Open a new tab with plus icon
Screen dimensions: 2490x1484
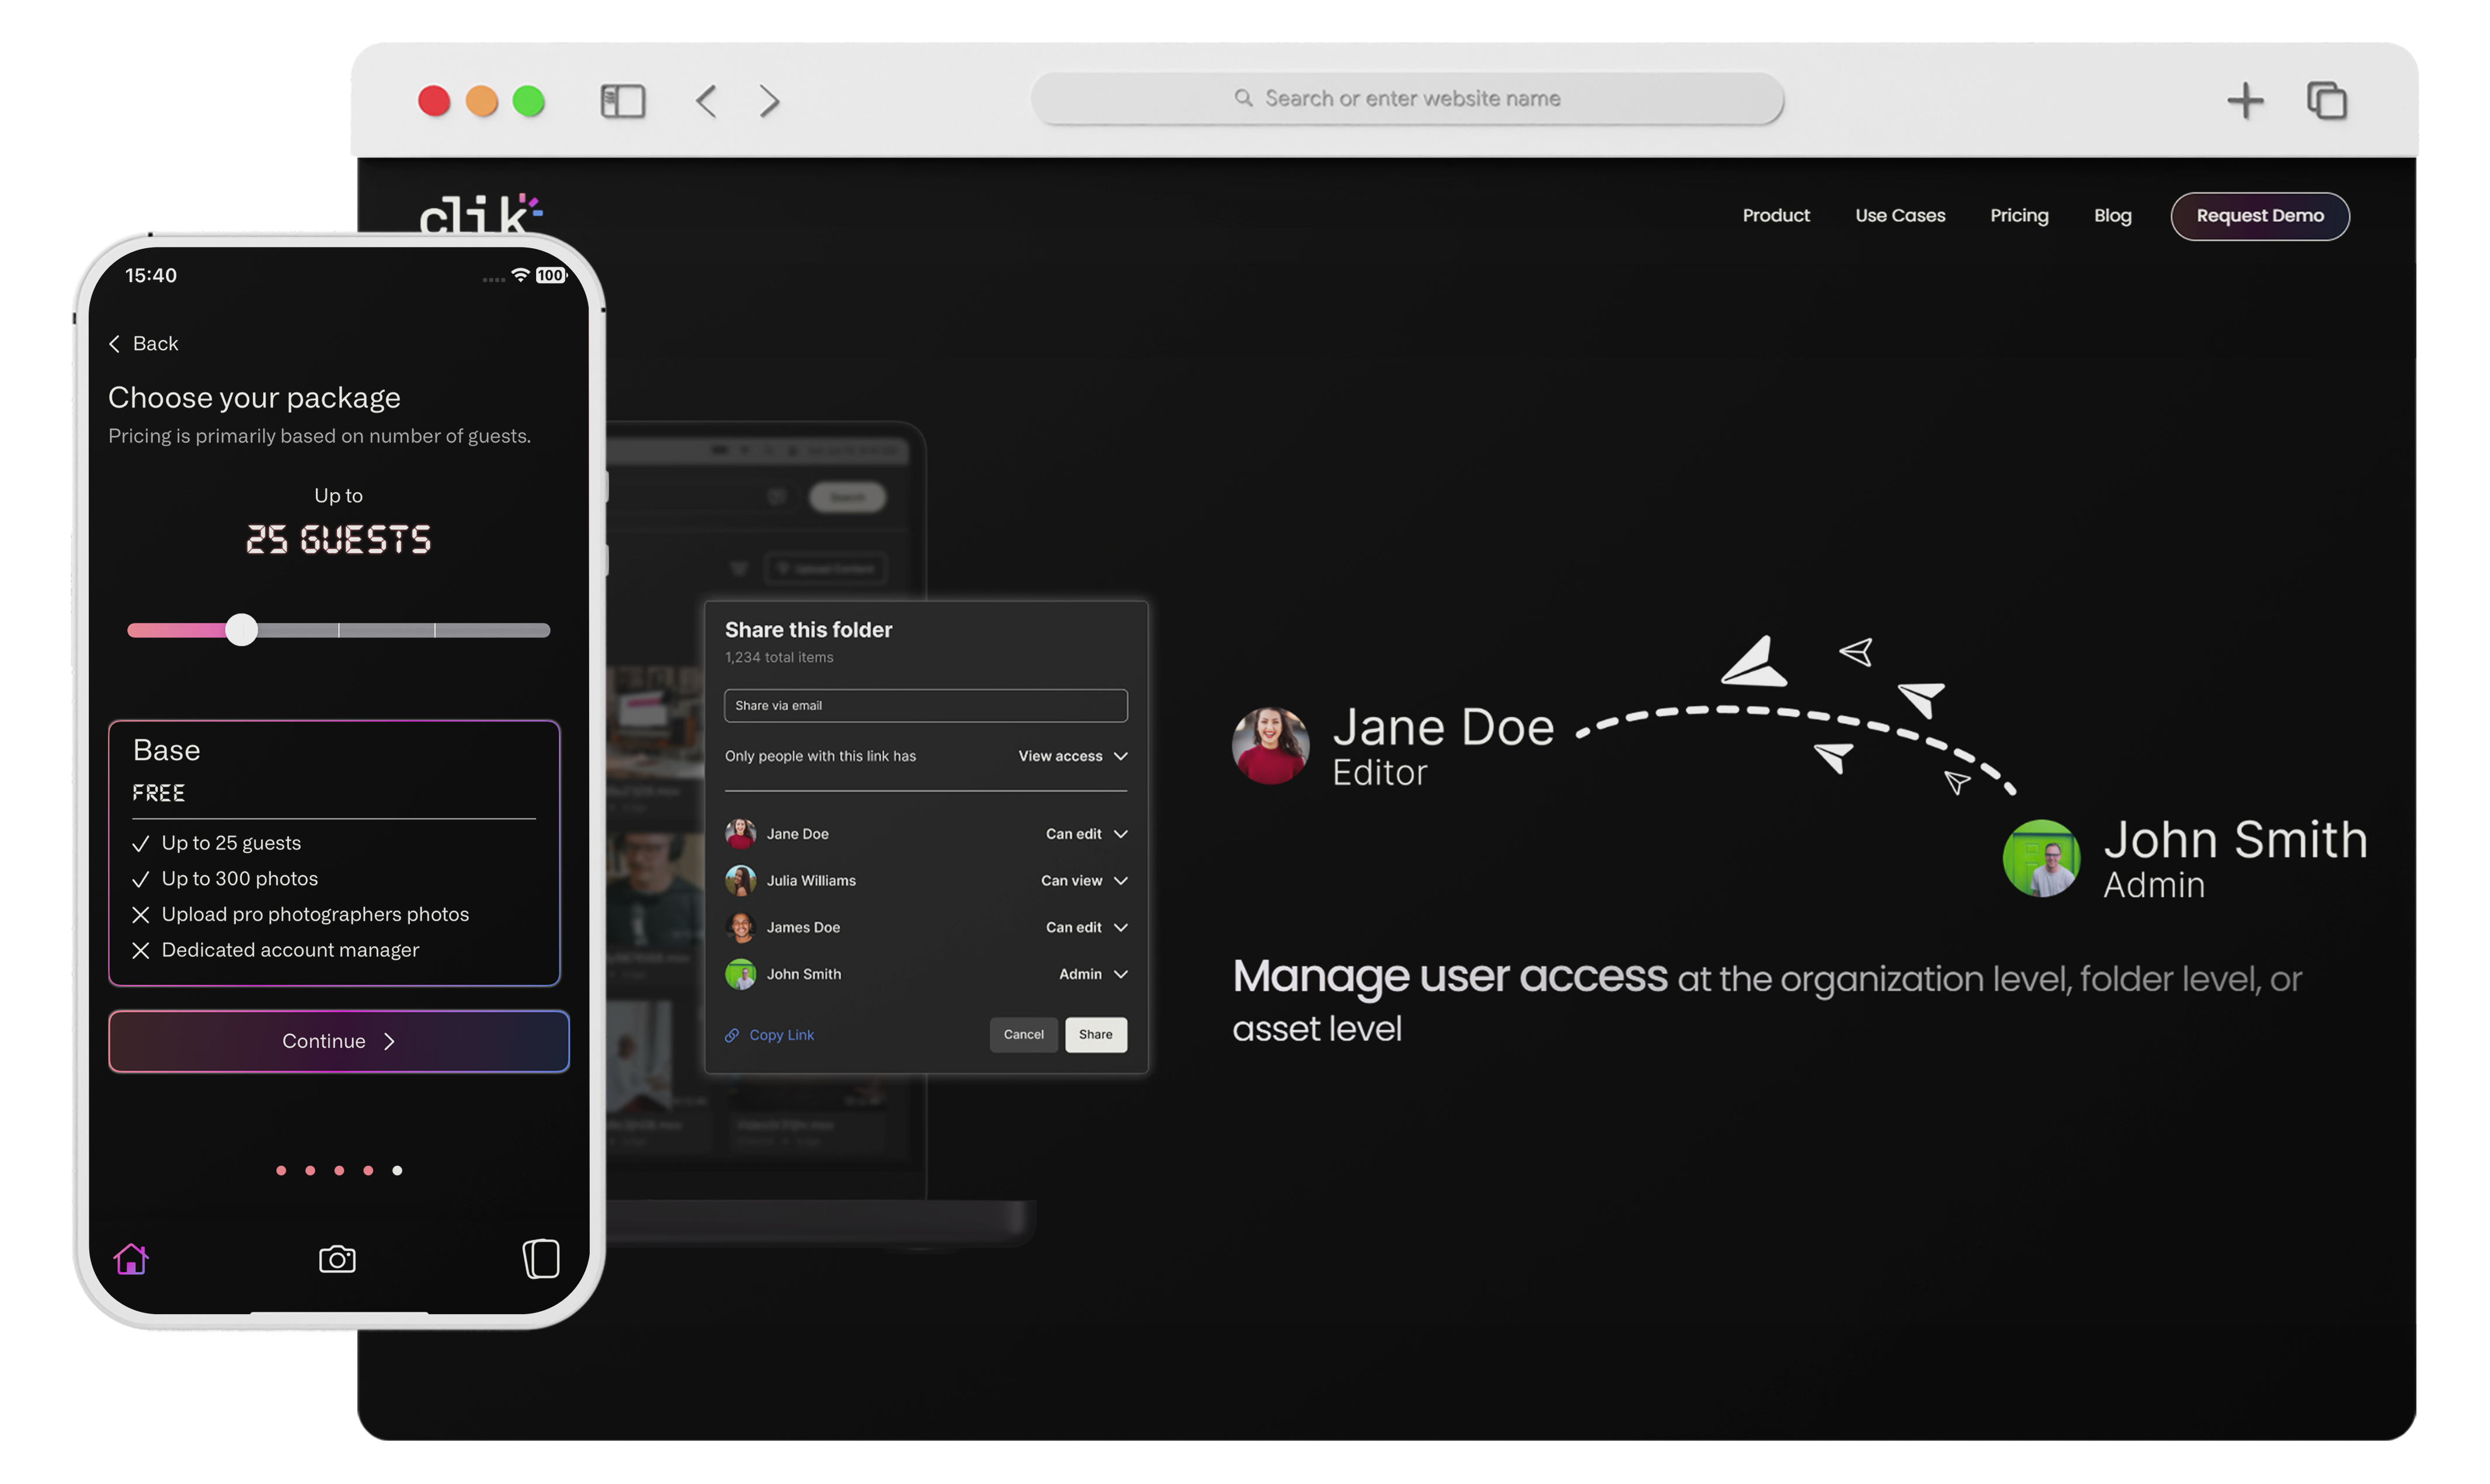[x=2245, y=101]
